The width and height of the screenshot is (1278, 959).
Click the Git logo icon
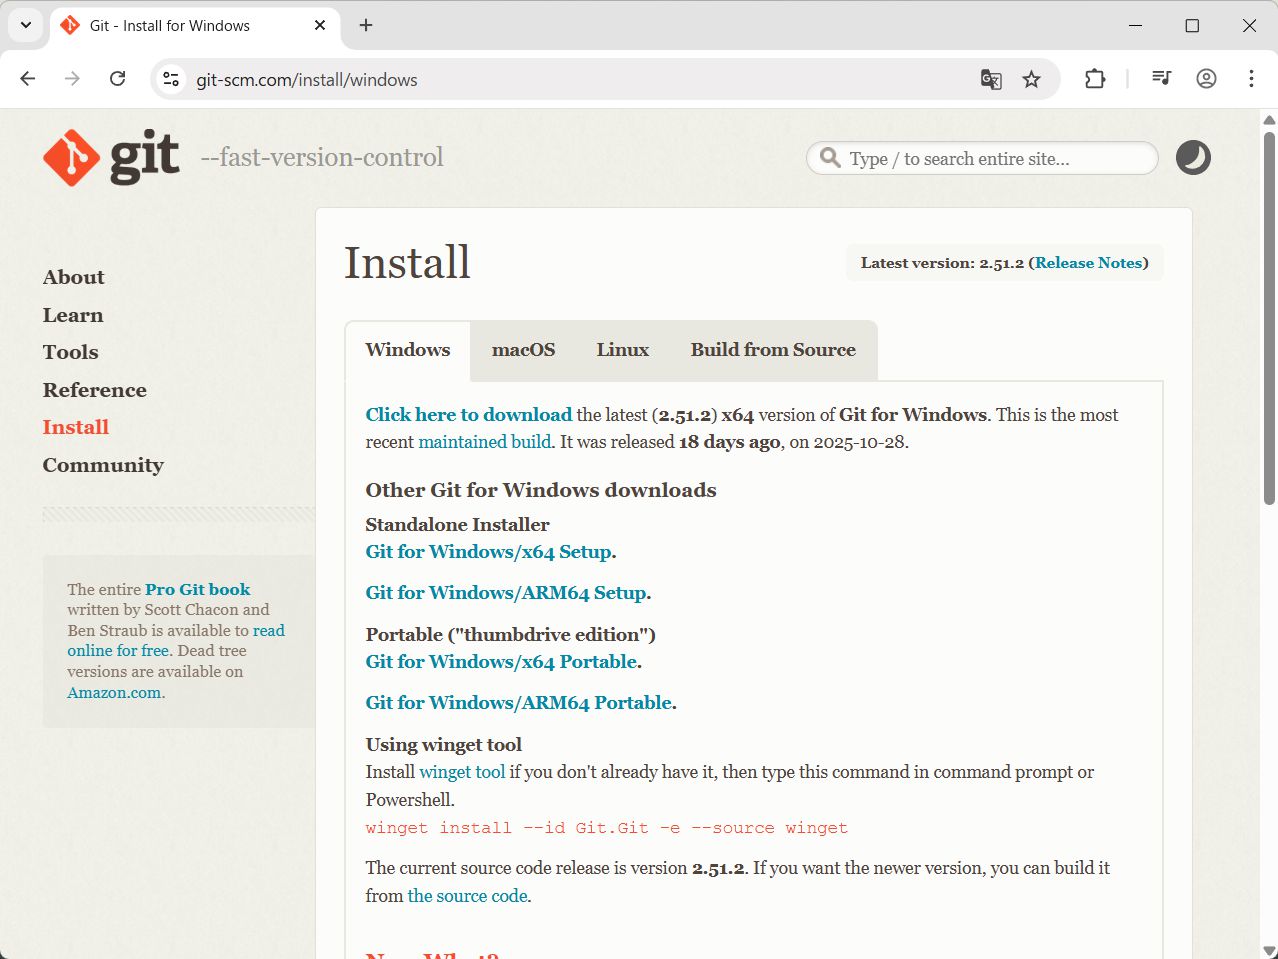72,158
